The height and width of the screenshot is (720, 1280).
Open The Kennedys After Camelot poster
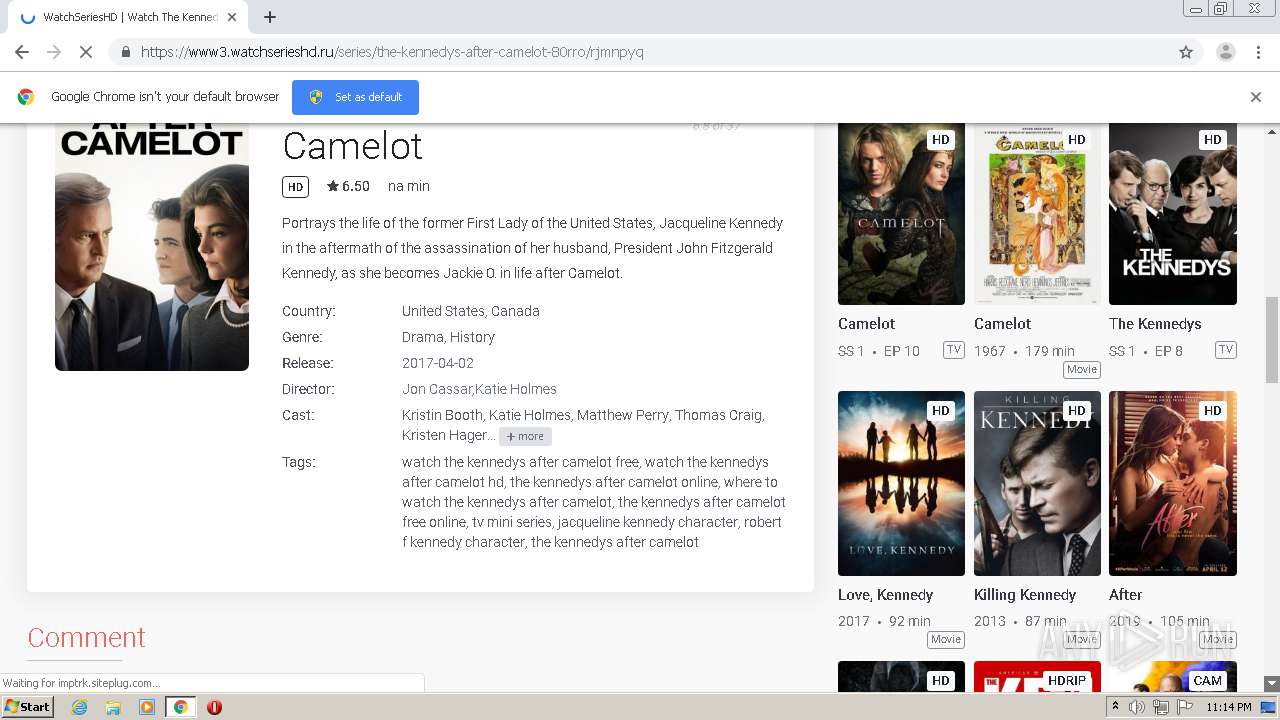pyautogui.click(x=152, y=247)
